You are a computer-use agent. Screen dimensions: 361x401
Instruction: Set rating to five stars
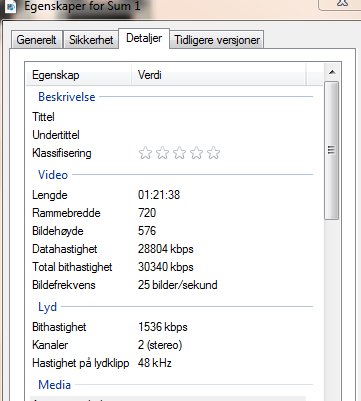point(213,153)
